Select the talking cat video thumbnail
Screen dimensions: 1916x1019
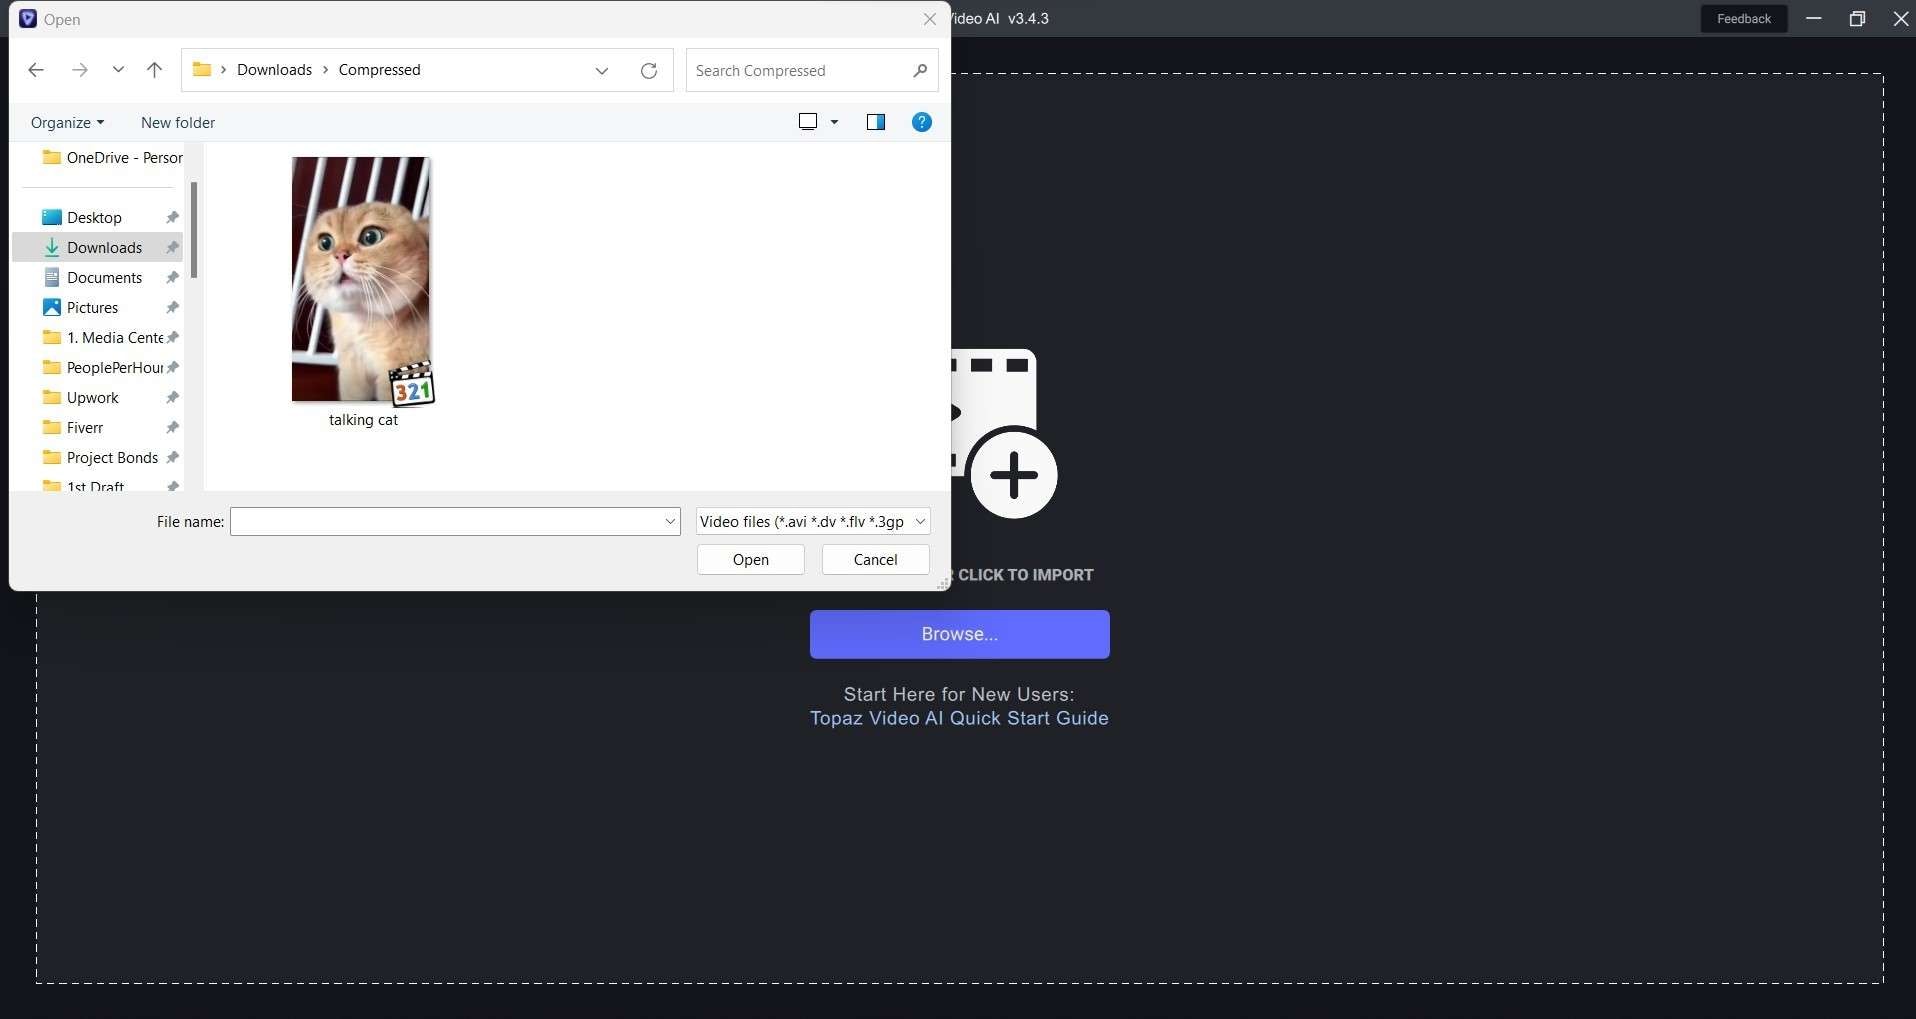click(x=361, y=280)
